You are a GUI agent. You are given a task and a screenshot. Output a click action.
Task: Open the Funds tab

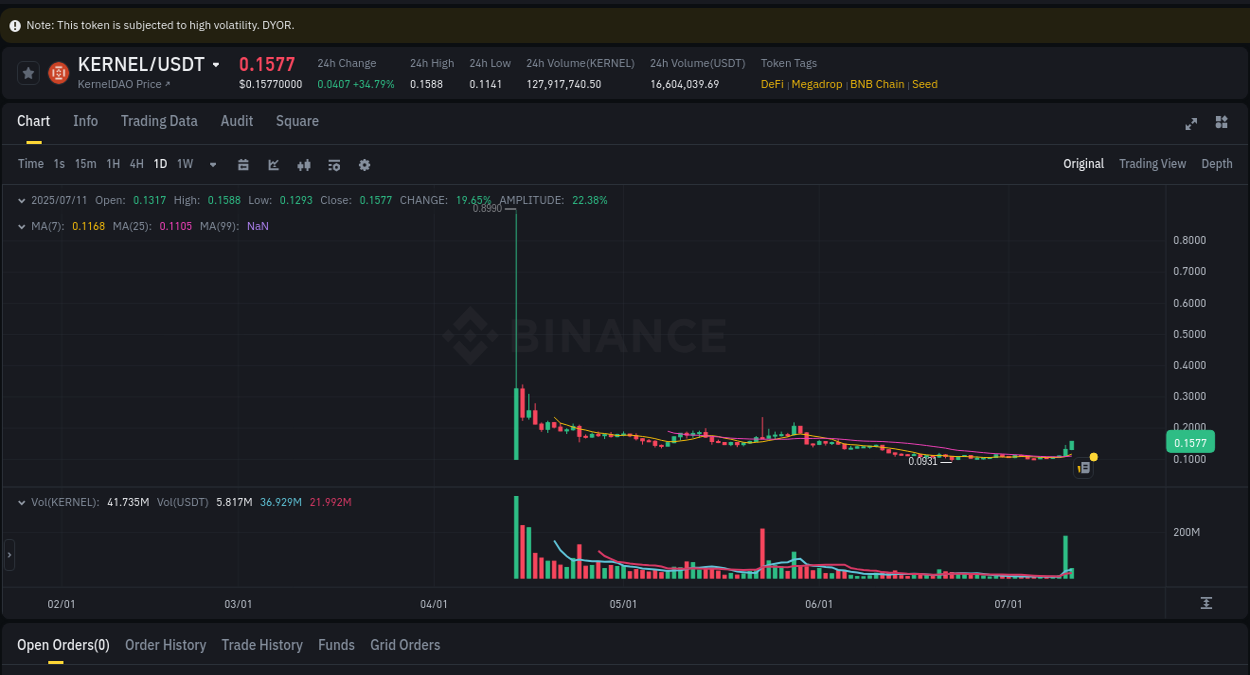(336, 645)
